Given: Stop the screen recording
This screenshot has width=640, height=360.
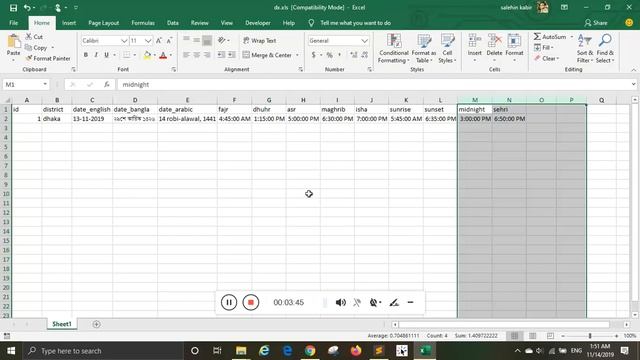Looking at the screenshot, I should 251,302.
